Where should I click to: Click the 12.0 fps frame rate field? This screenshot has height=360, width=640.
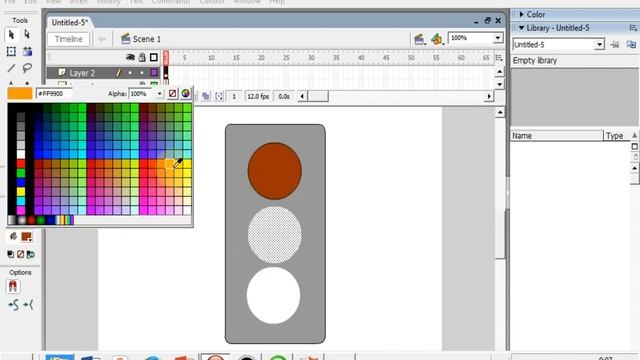click(258, 96)
